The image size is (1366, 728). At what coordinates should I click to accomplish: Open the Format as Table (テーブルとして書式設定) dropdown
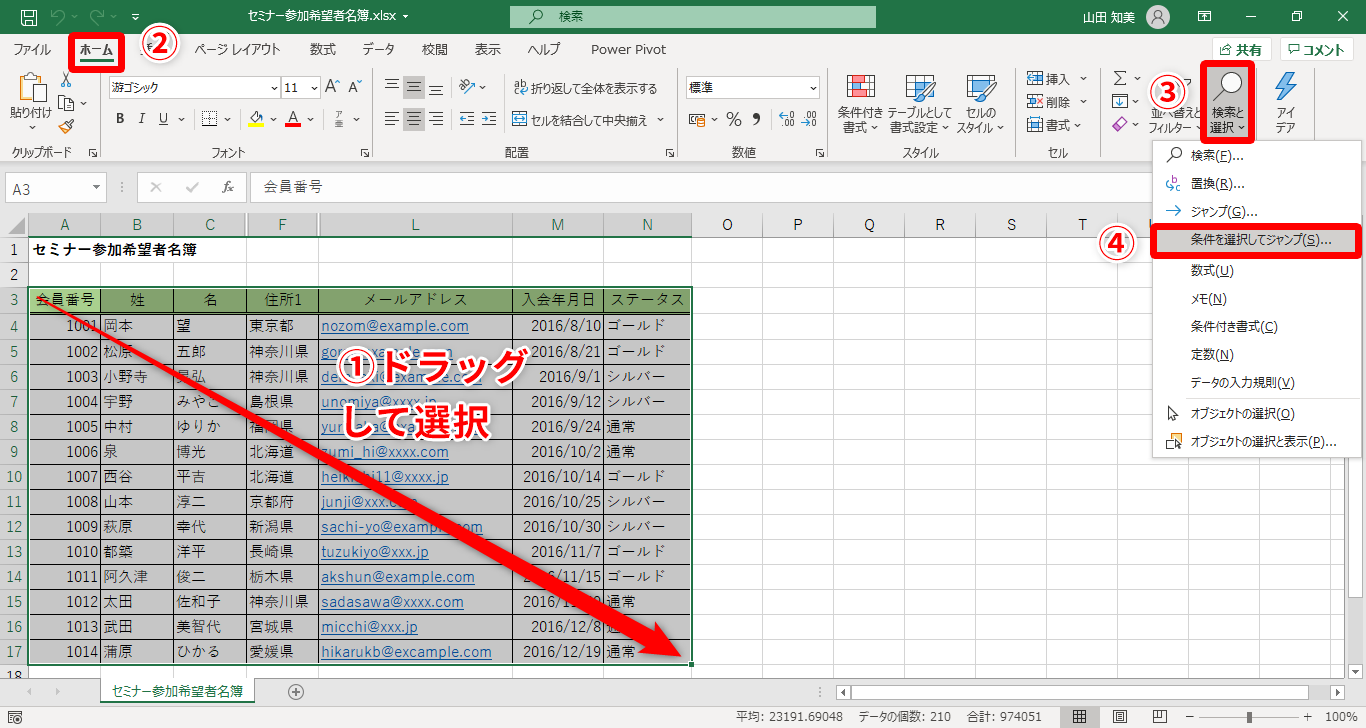(920, 103)
